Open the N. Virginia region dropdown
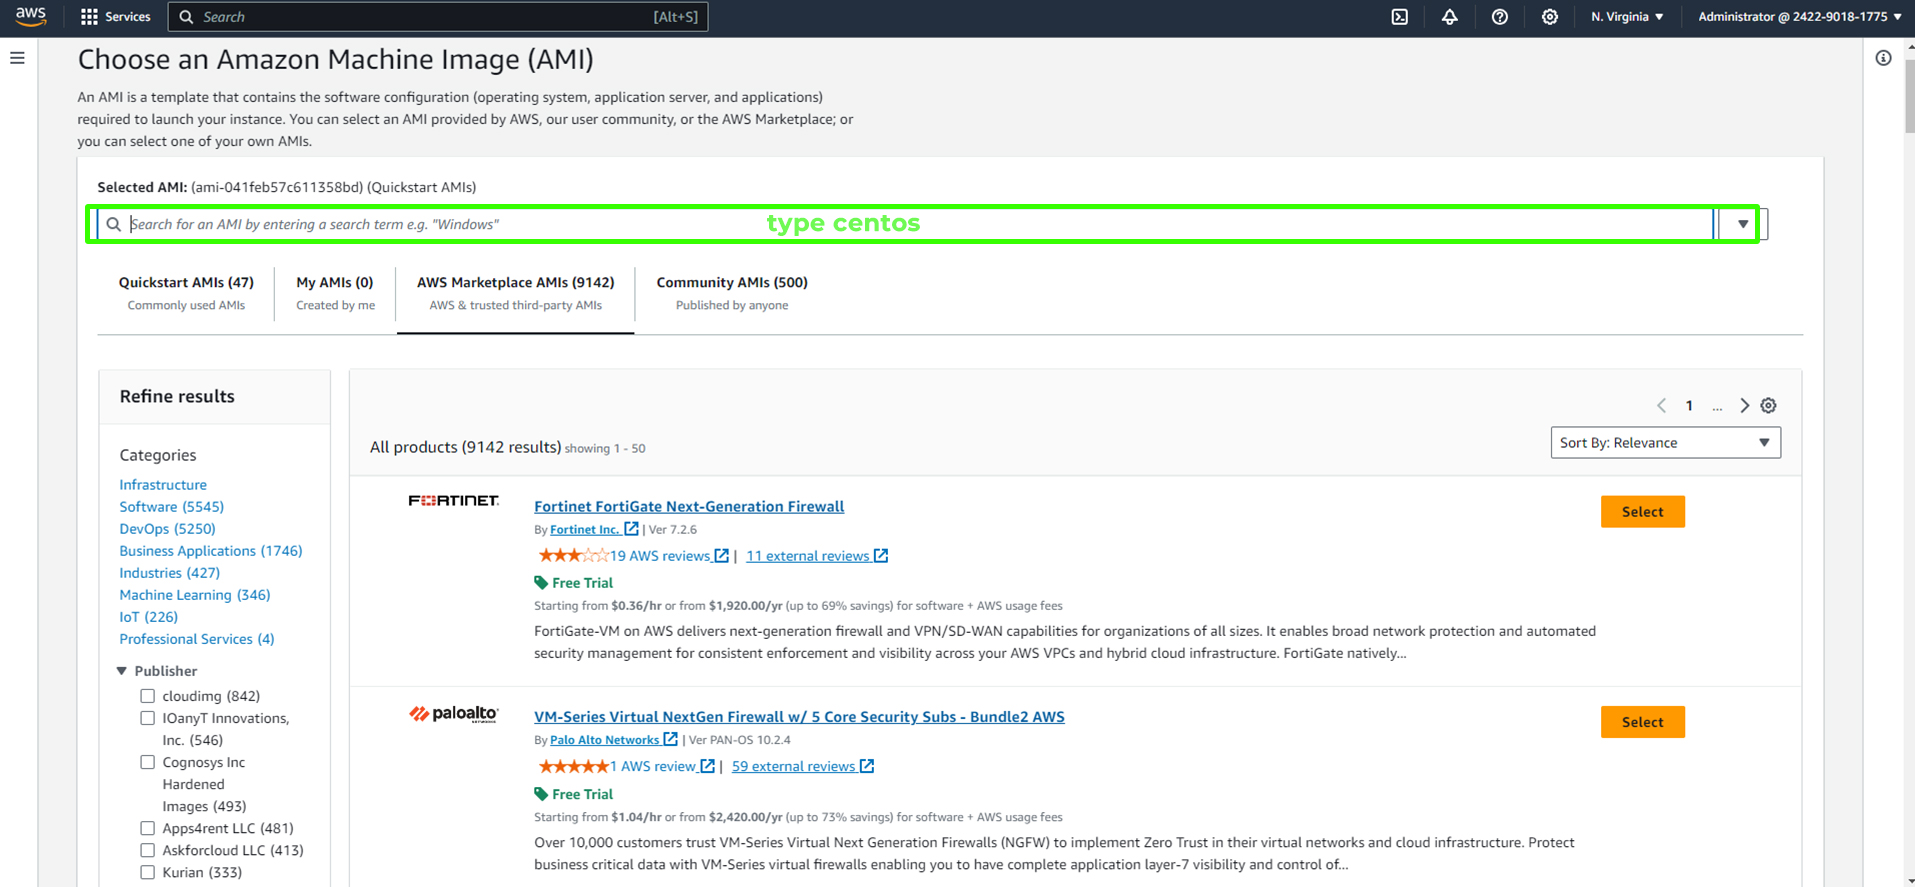The width and height of the screenshot is (1915, 887). click(1627, 17)
